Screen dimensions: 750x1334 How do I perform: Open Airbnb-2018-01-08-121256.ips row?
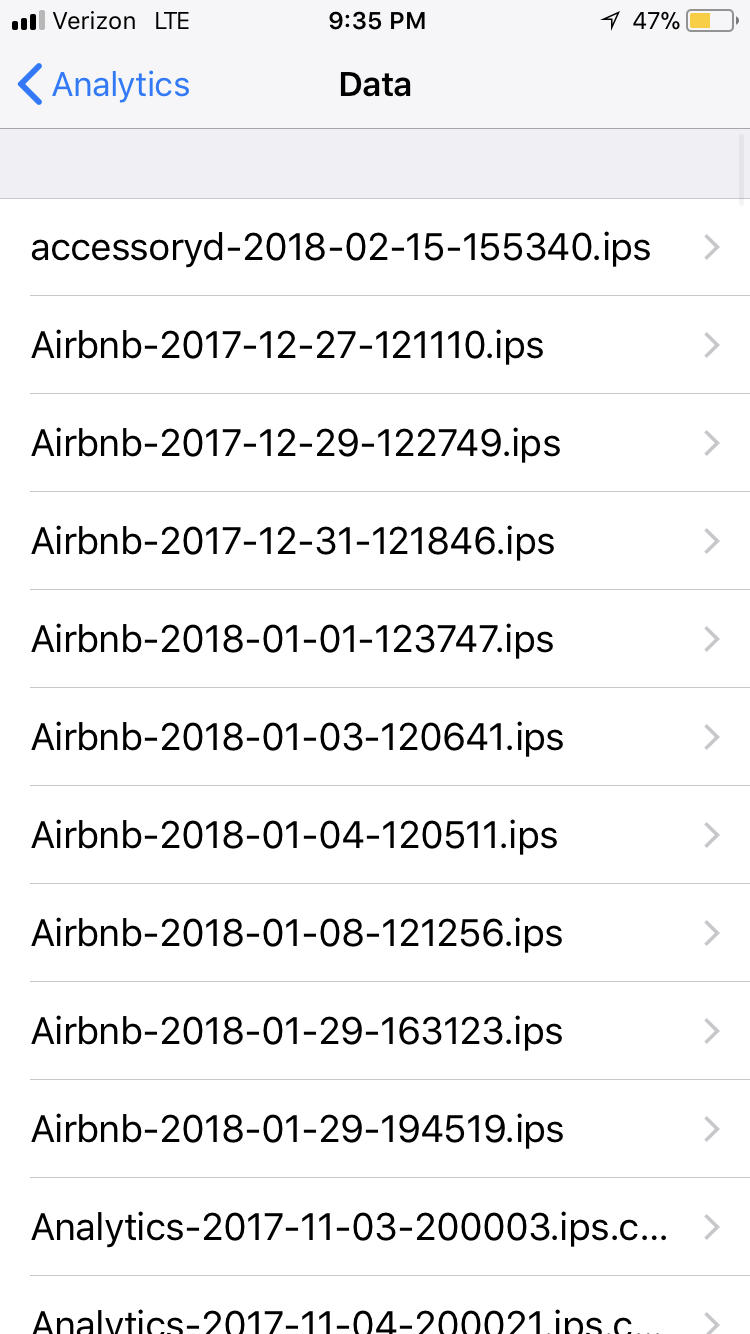click(x=296, y=933)
